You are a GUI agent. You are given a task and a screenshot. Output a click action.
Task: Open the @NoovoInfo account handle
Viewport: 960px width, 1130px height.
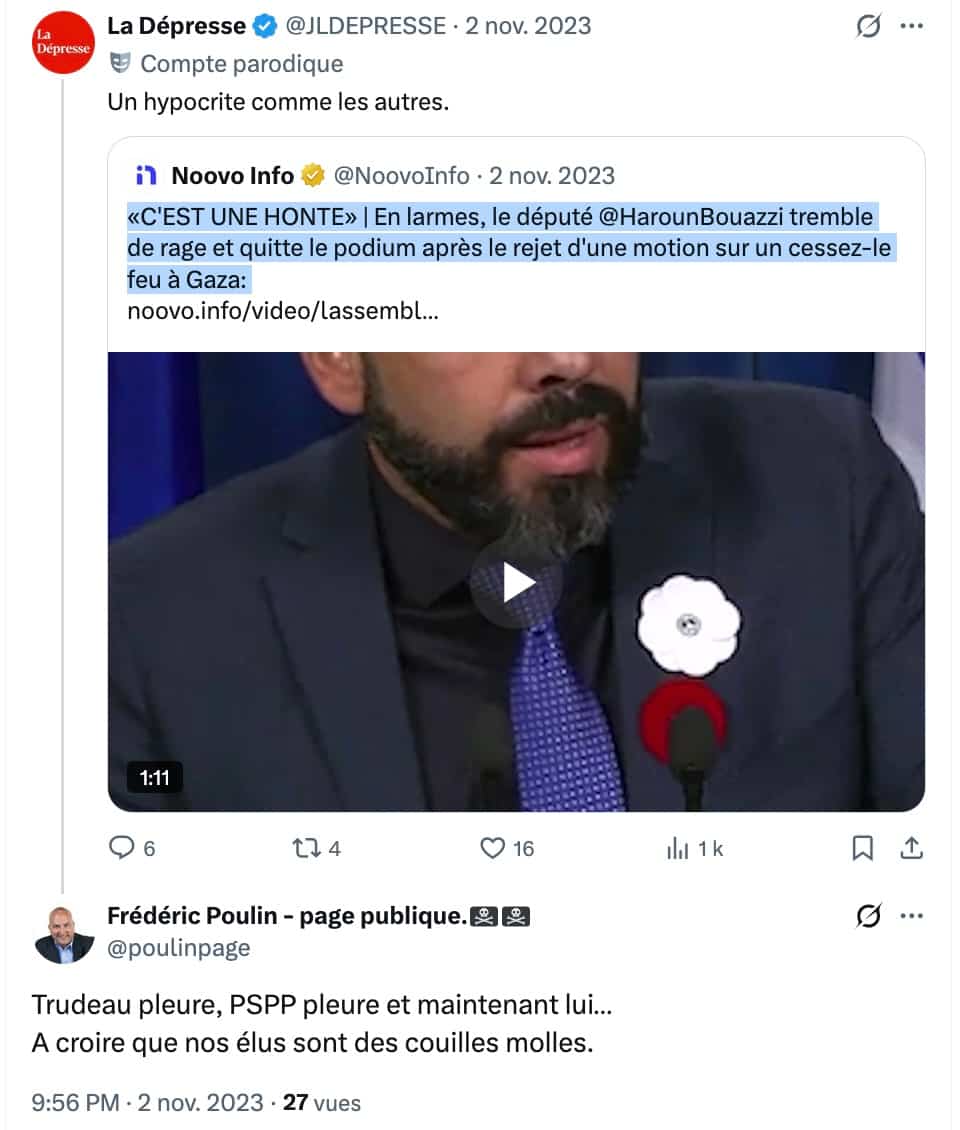pyautogui.click(x=401, y=176)
